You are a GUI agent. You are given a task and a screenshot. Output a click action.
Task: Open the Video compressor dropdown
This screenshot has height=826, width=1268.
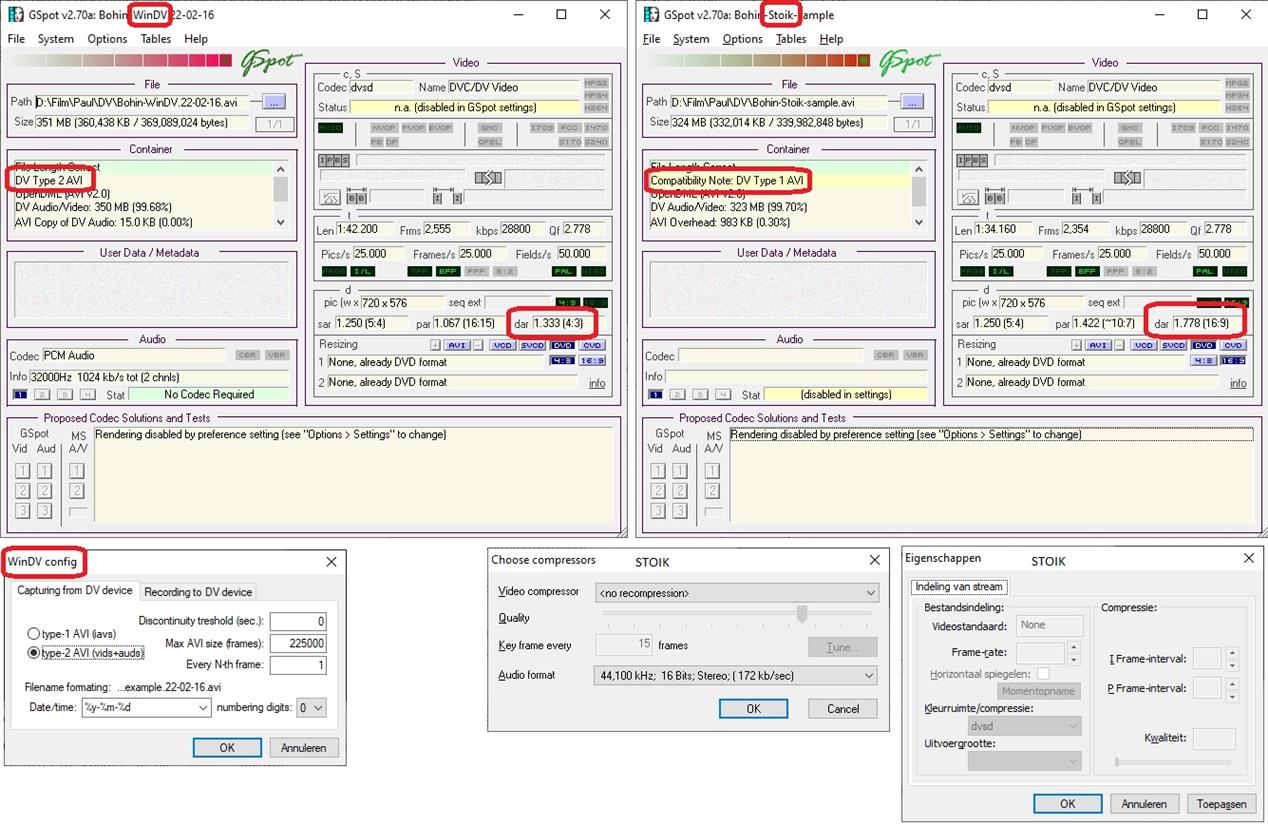[x=737, y=593]
